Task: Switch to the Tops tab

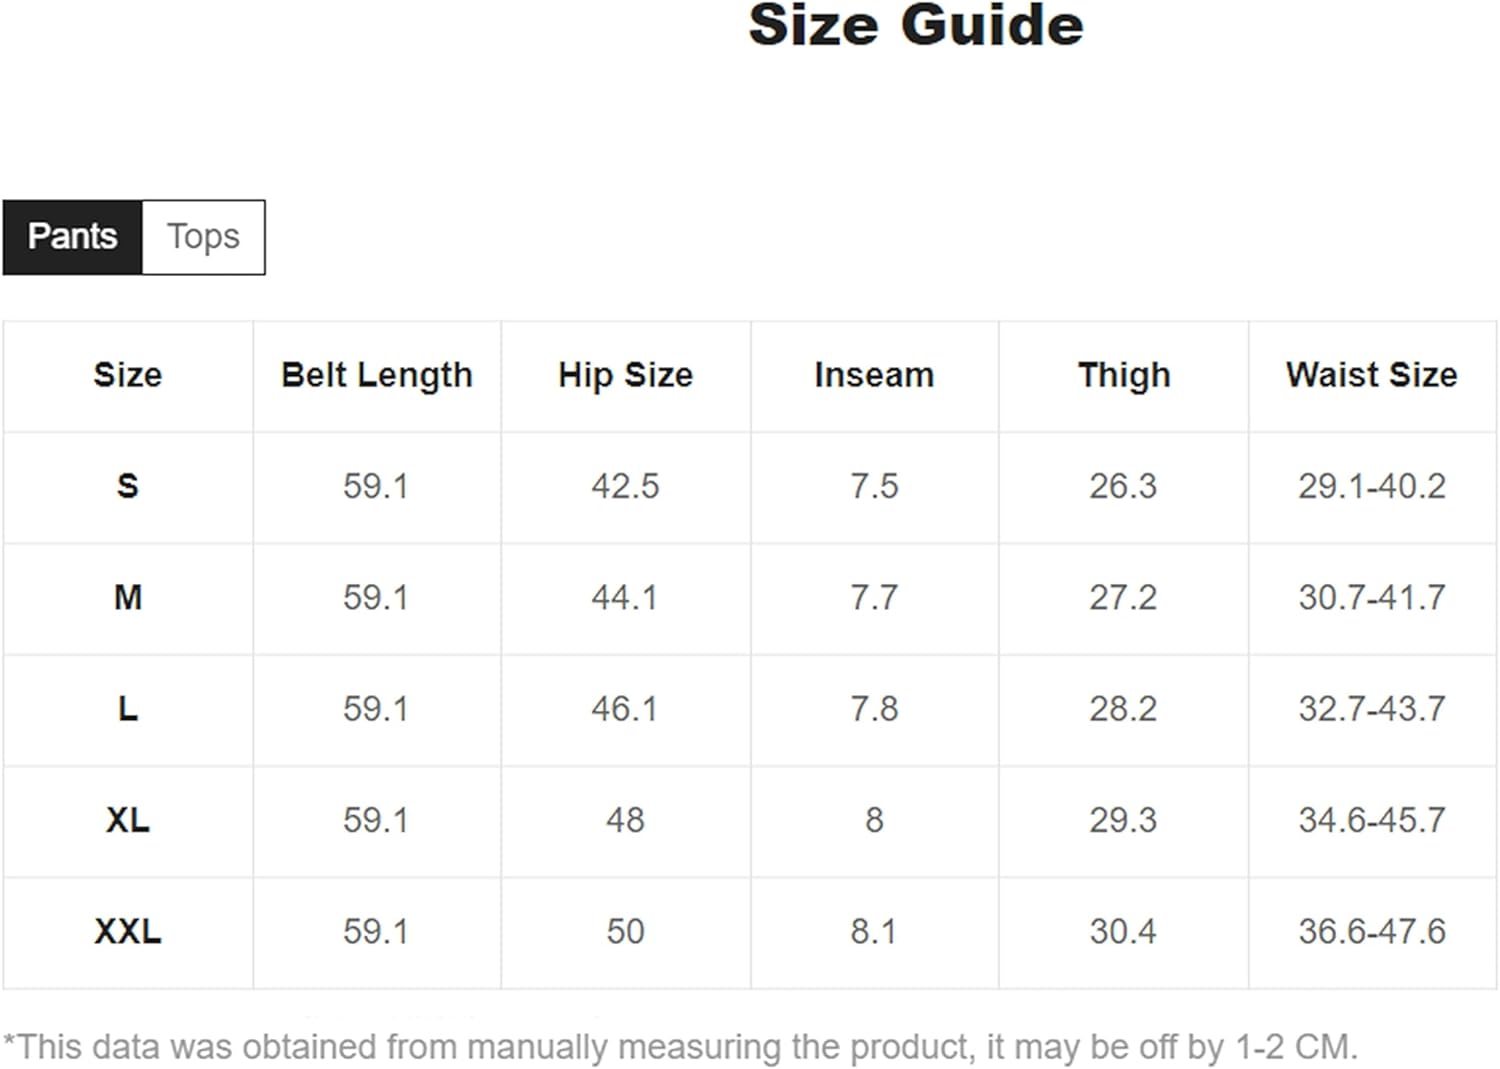Action: click(203, 237)
